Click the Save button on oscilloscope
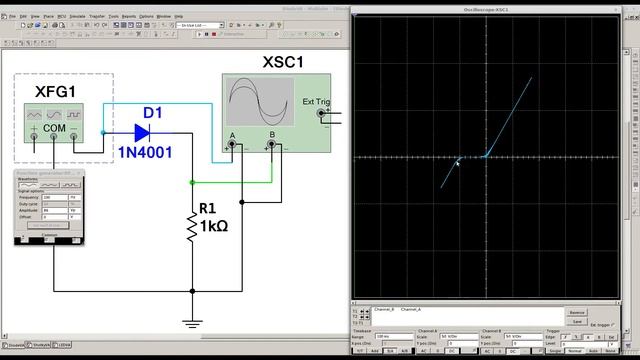Screen dimensions: 640x360 pos(577,322)
